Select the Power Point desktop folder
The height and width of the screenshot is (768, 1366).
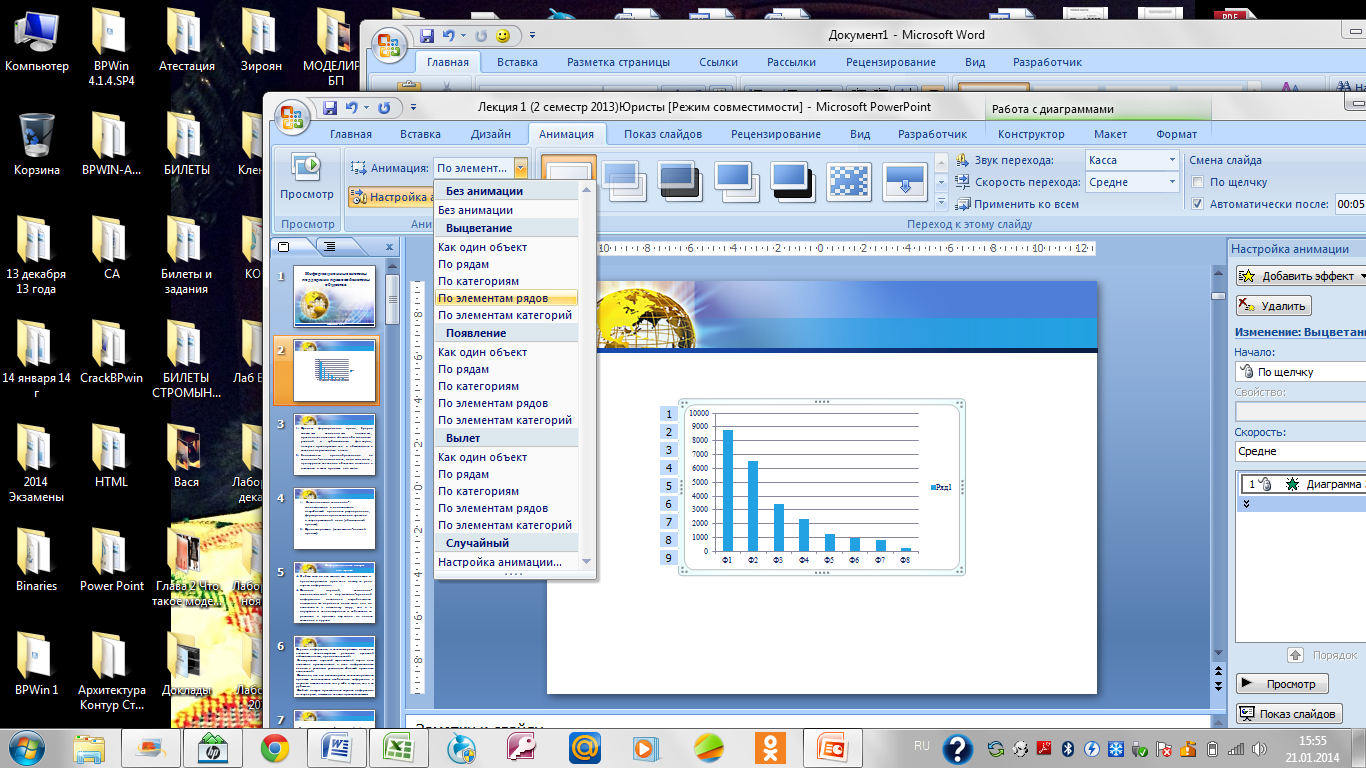point(111,560)
